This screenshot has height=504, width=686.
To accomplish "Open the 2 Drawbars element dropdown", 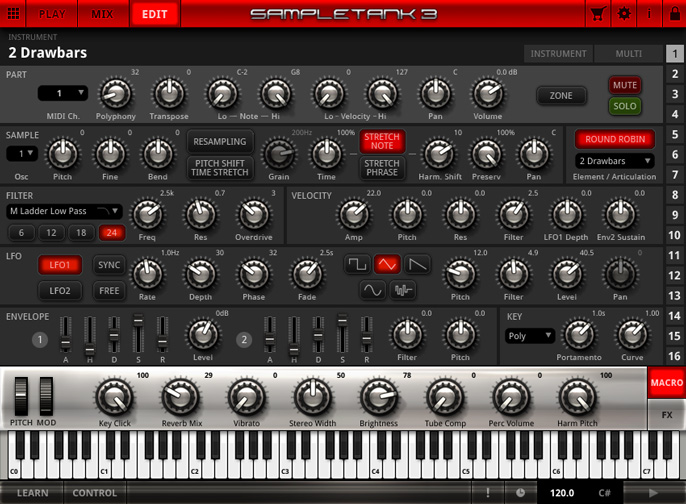I will (x=615, y=161).
